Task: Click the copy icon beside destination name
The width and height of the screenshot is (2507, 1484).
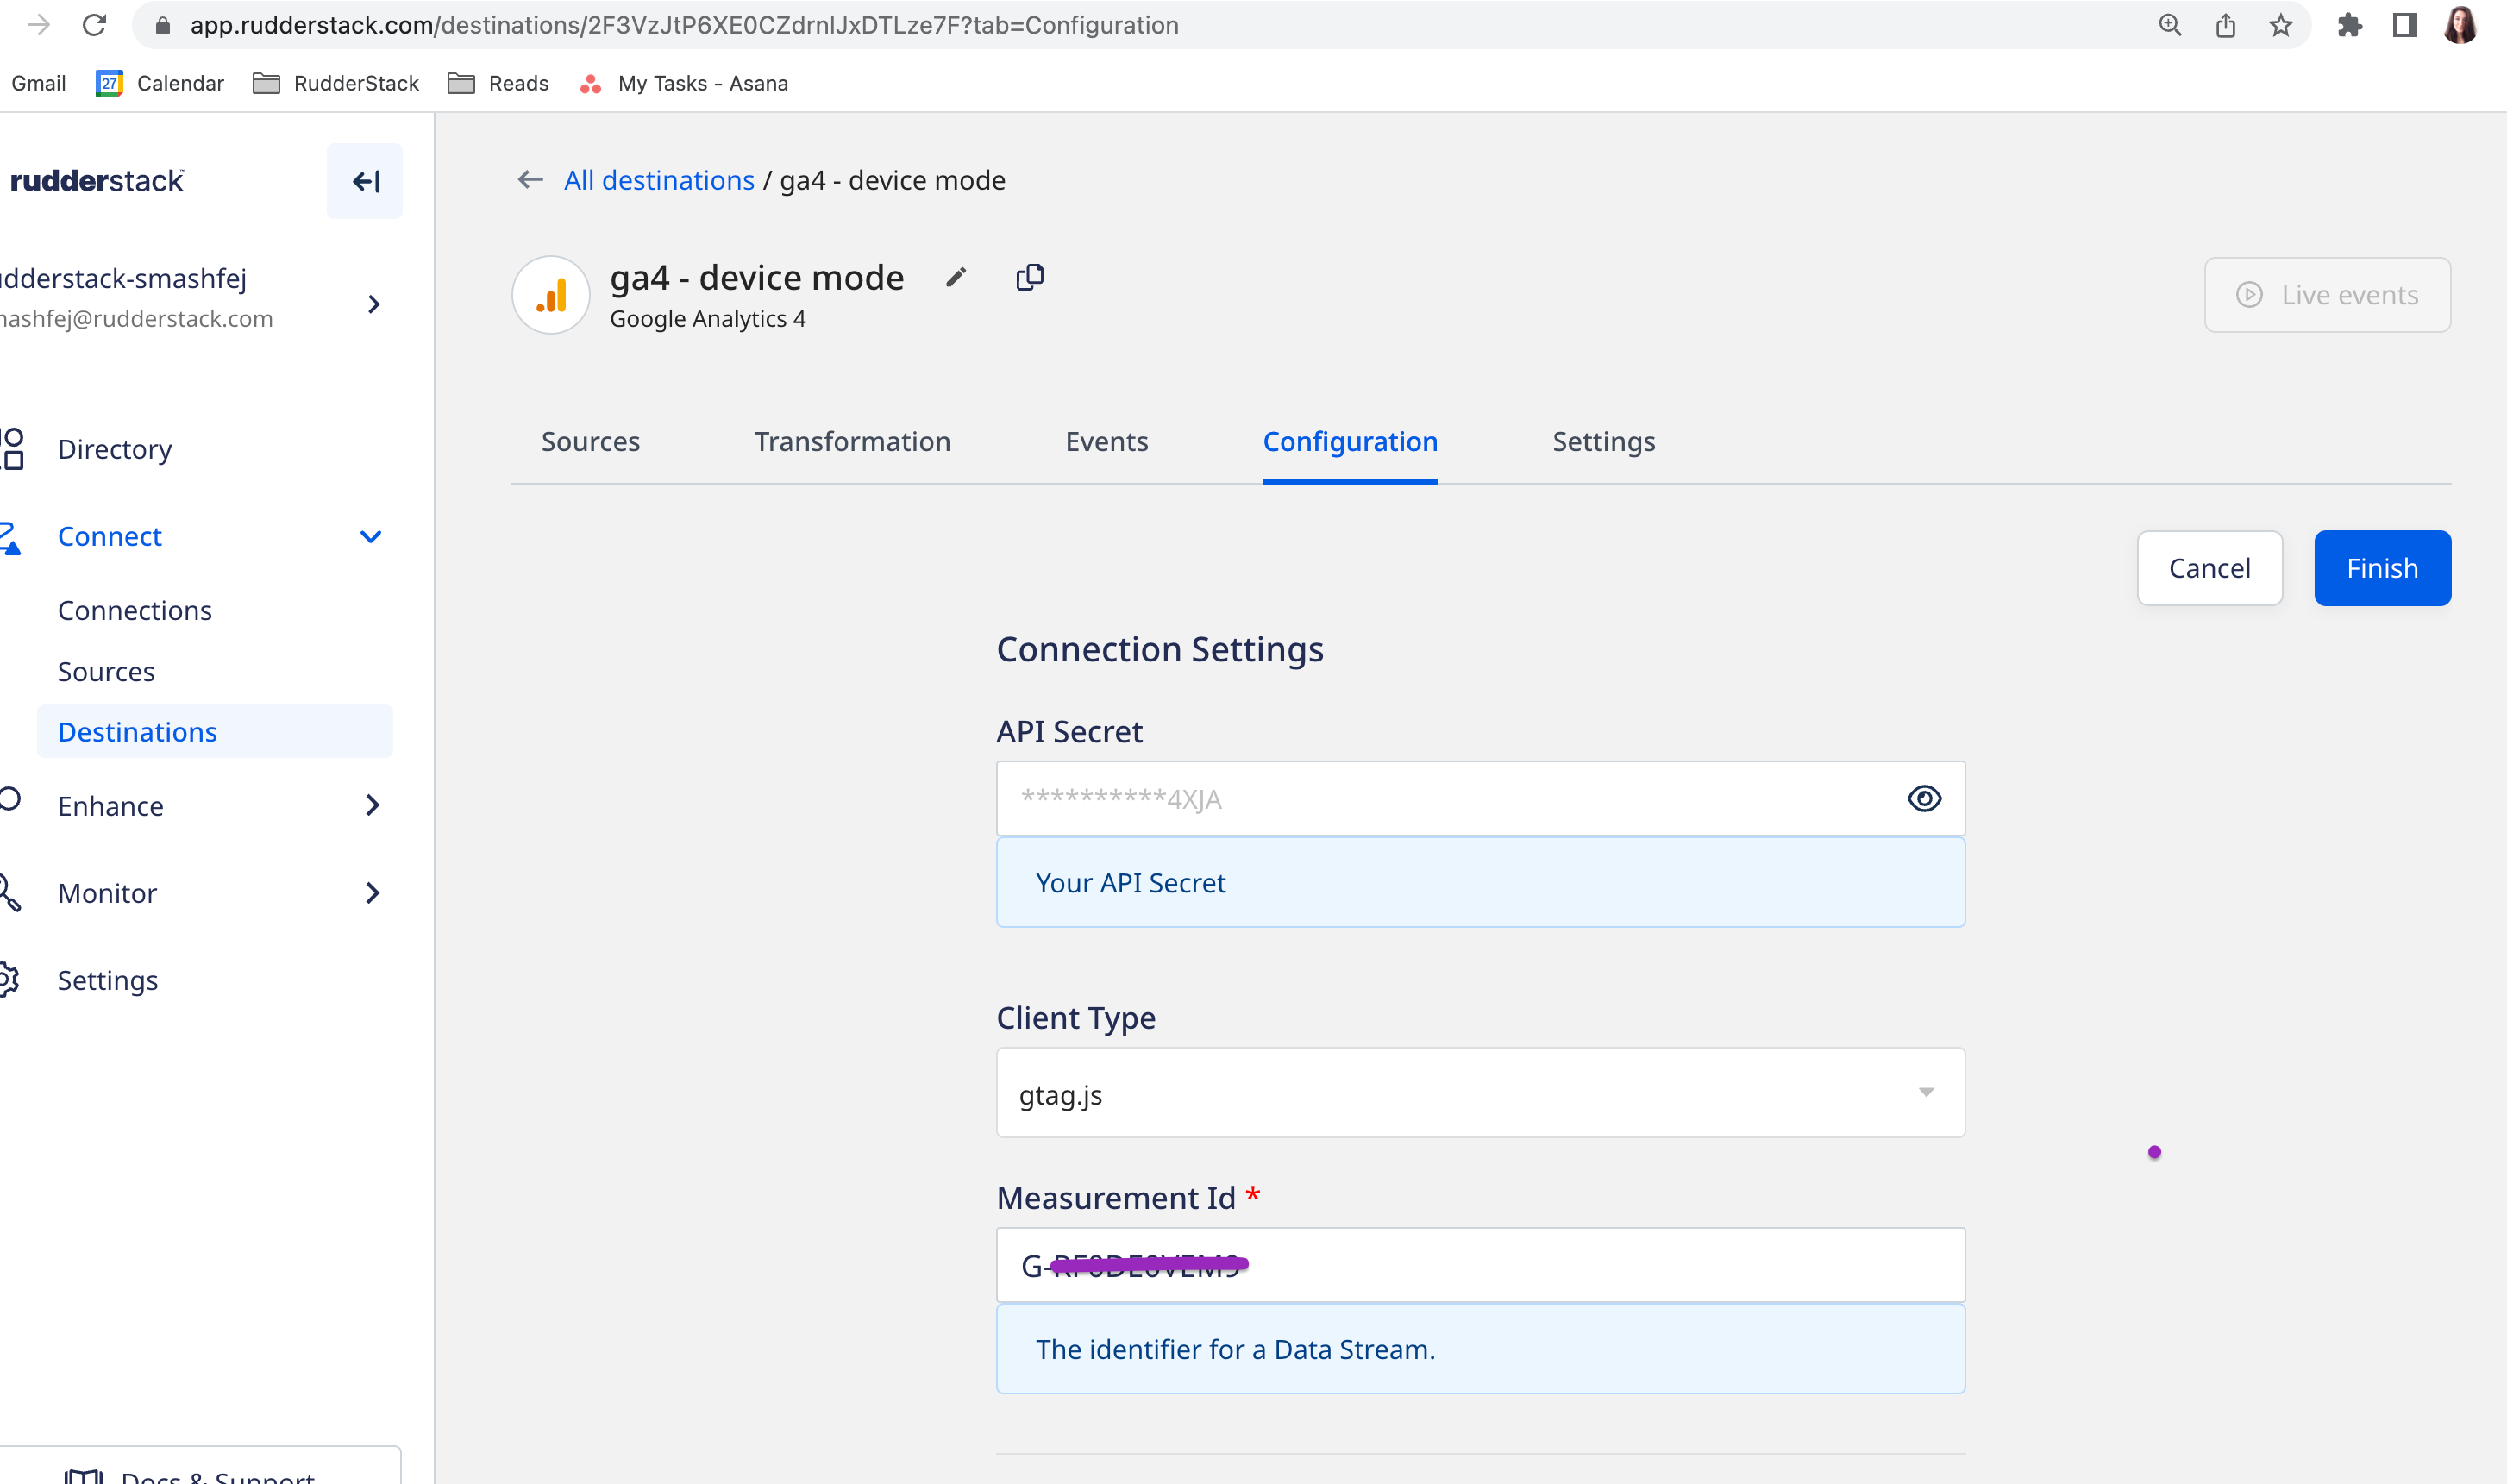Action: click(1029, 277)
